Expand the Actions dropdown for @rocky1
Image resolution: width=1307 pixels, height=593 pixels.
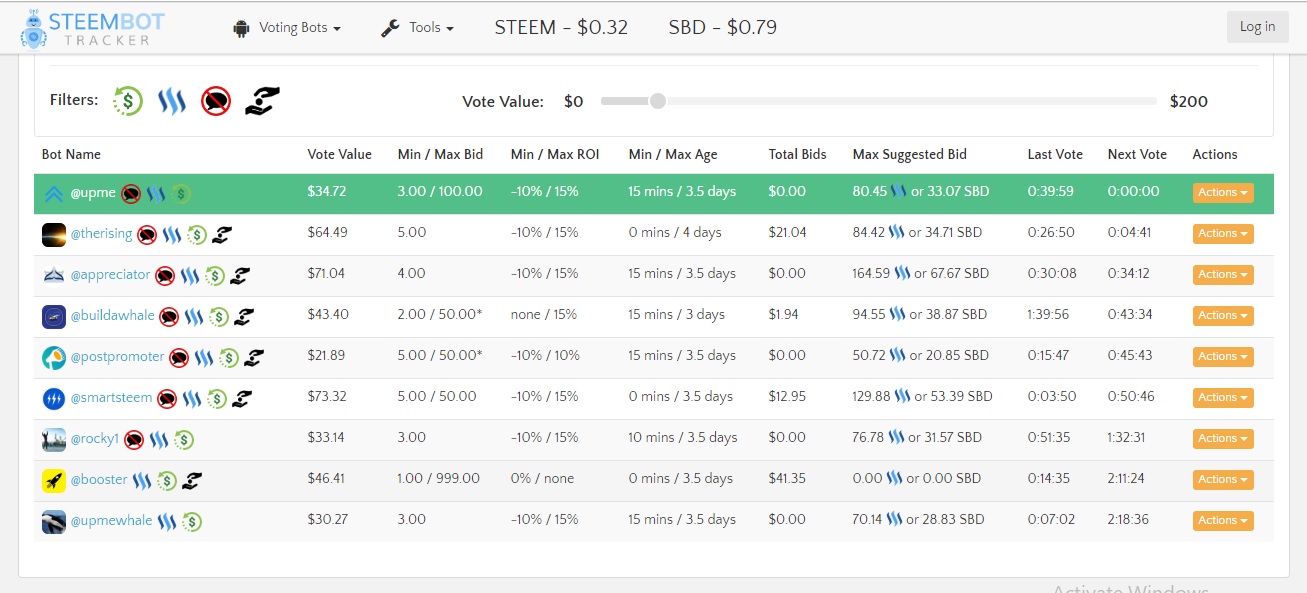pyautogui.click(x=1222, y=438)
